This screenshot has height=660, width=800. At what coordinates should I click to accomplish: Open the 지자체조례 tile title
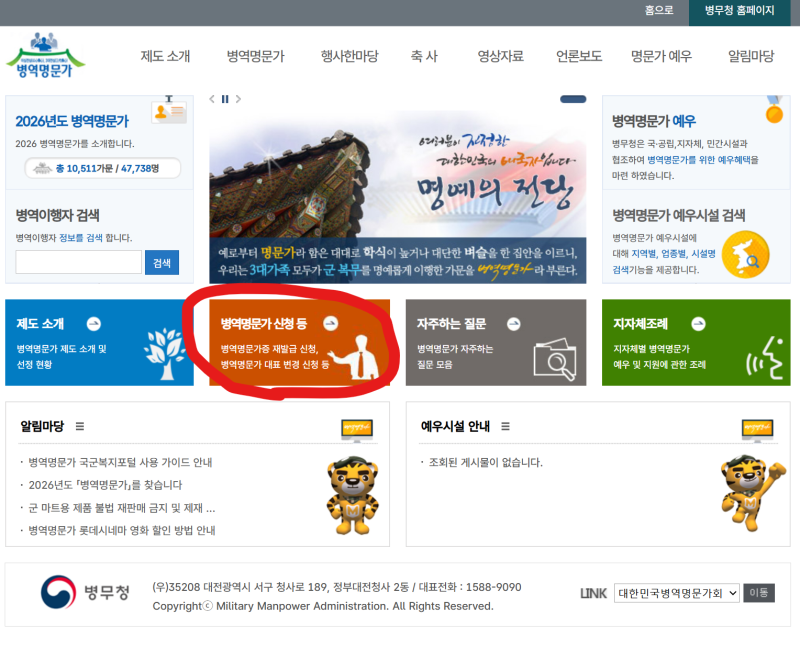pyautogui.click(x=640, y=323)
